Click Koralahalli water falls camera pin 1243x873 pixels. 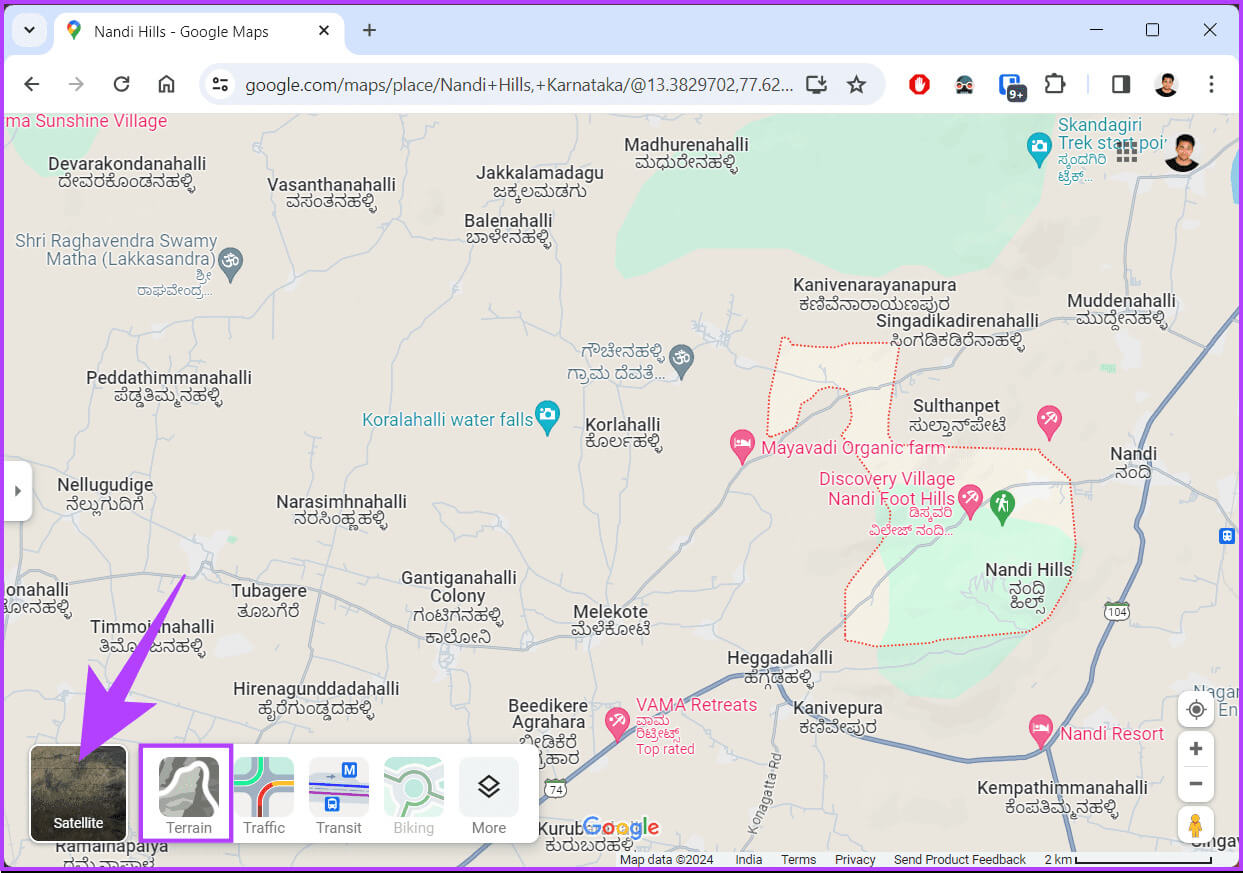[547, 417]
